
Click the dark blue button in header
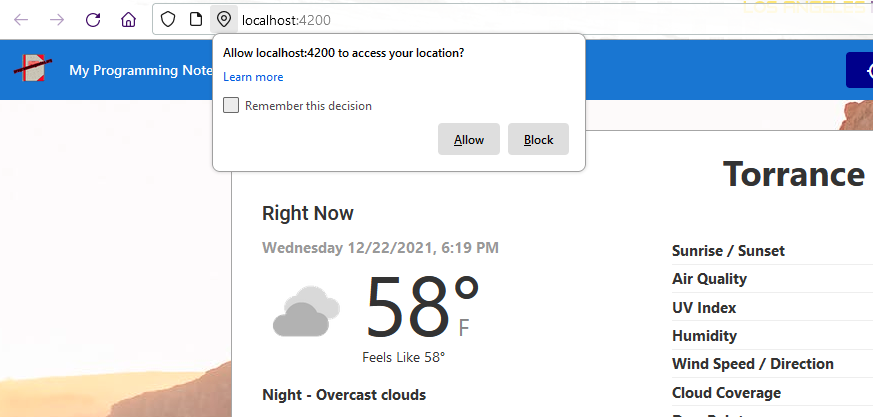tap(859, 70)
